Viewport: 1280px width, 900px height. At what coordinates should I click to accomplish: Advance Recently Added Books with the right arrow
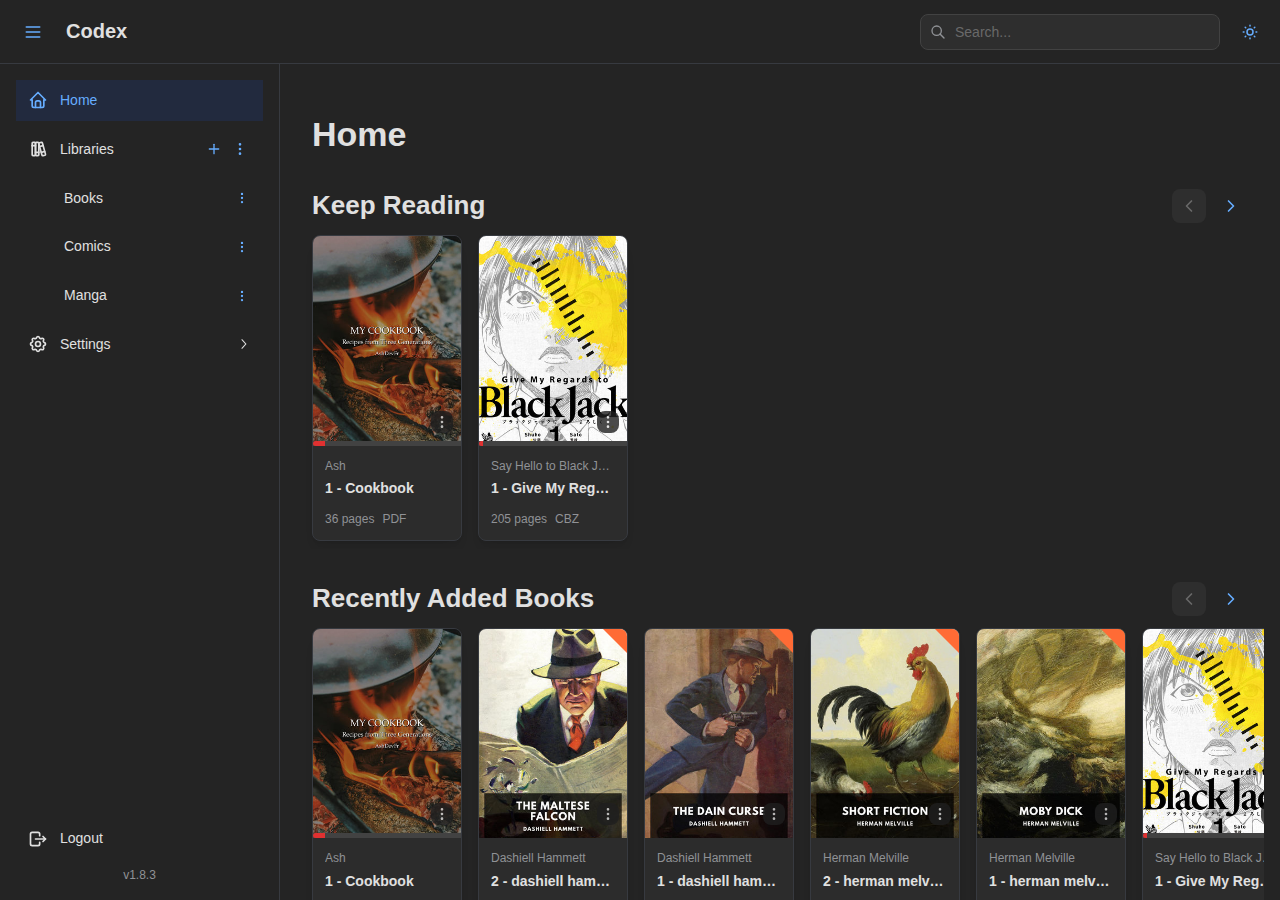(1230, 599)
